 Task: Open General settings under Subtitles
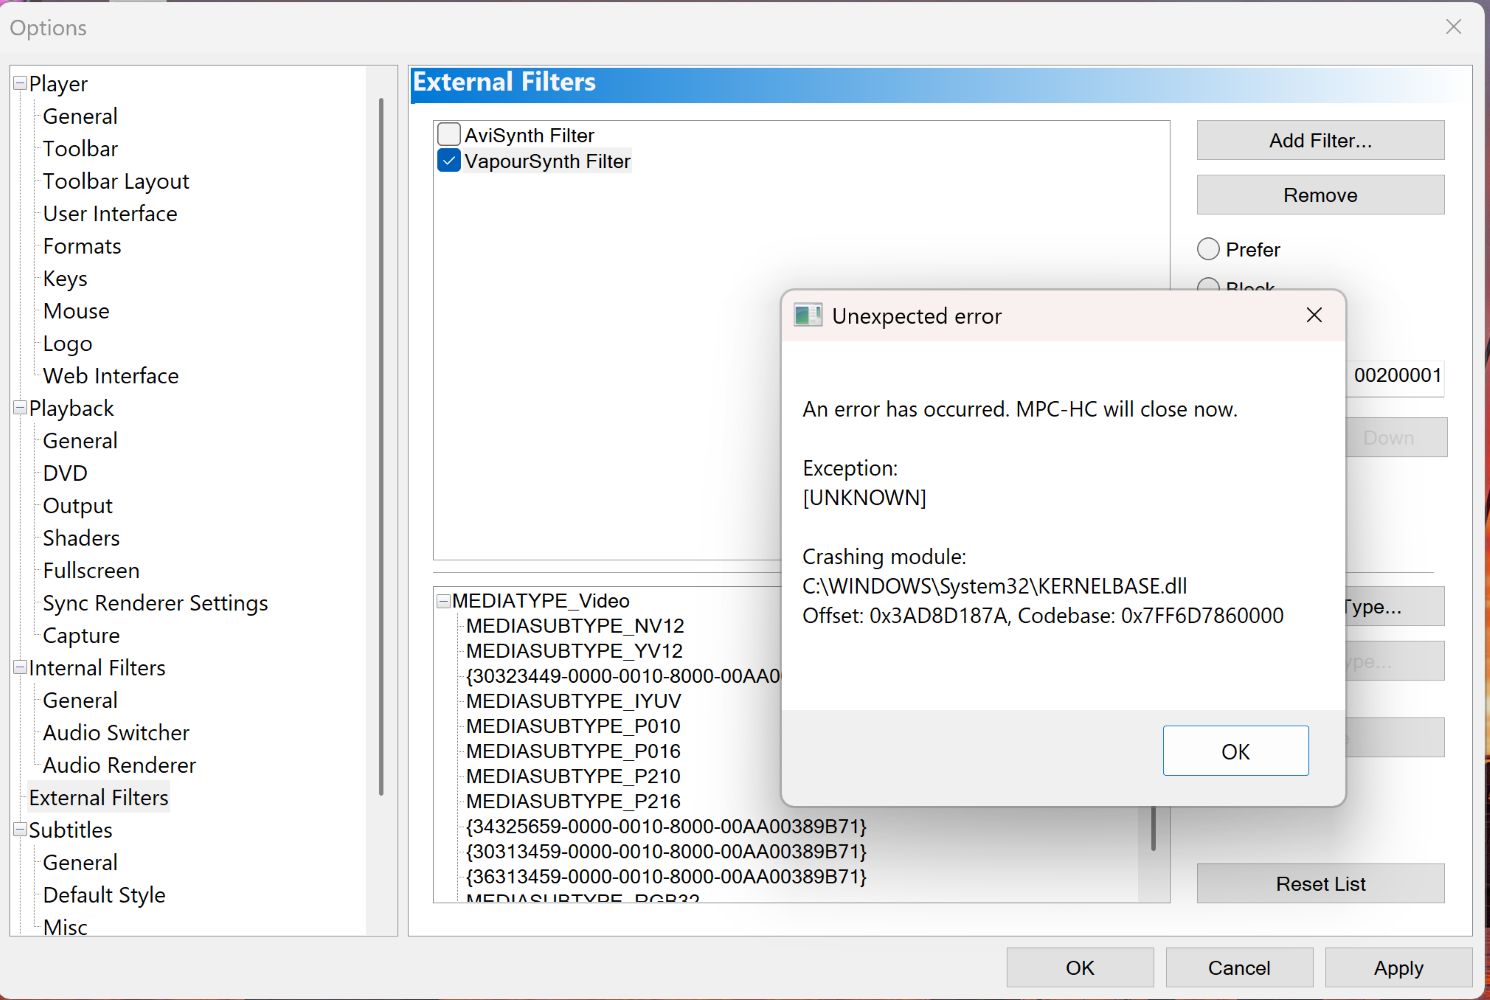click(80, 862)
